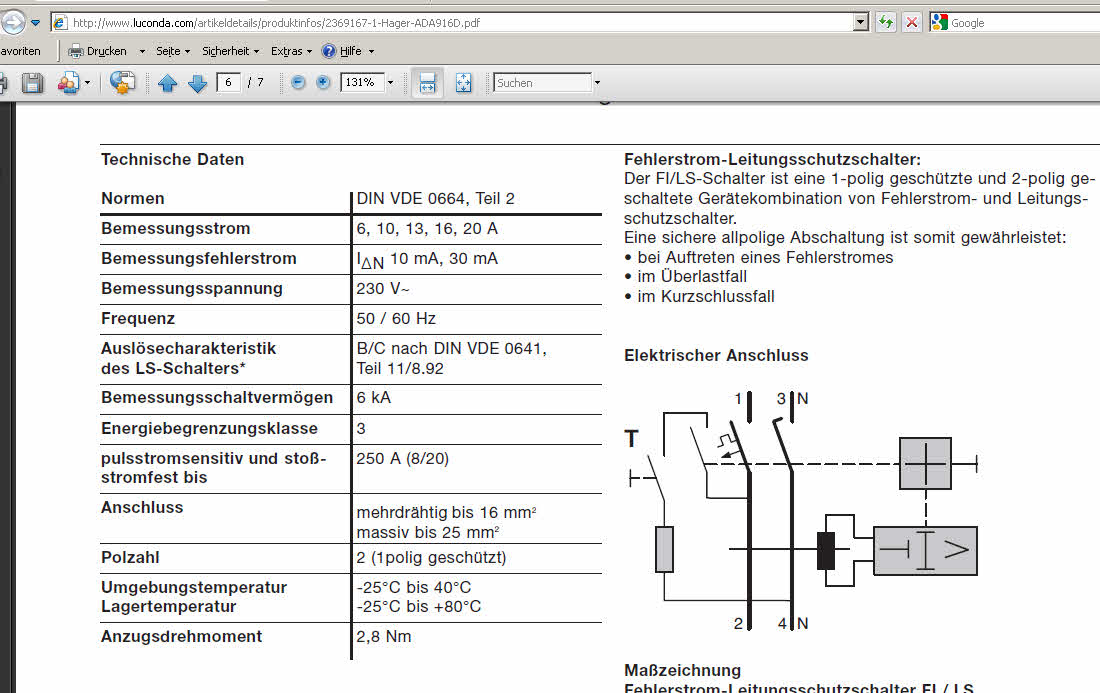Click the Google search branding icon

point(938,21)
